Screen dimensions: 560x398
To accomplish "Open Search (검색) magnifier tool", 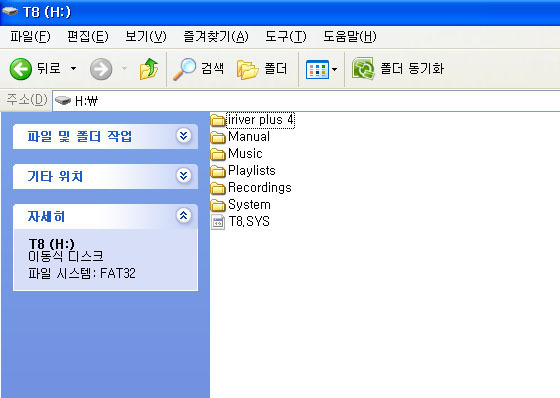I will click(x=198, y=69).
